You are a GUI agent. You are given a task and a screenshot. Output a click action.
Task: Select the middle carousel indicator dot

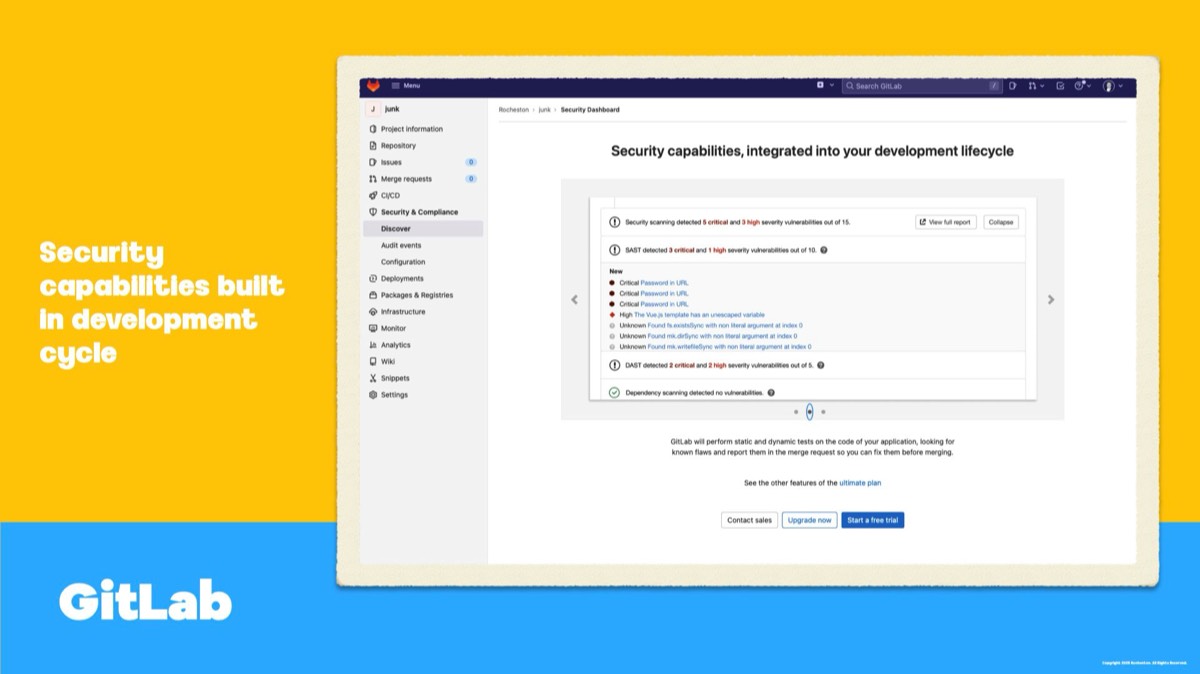pos(810,411)
